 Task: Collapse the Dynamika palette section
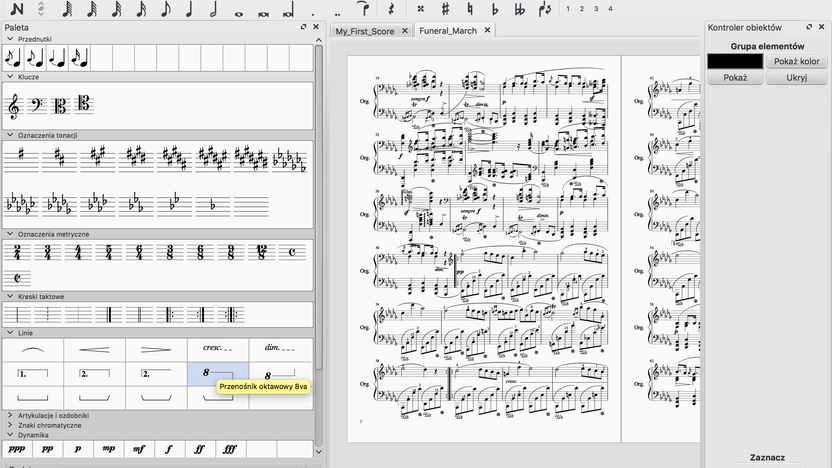(x=10, y=435)
